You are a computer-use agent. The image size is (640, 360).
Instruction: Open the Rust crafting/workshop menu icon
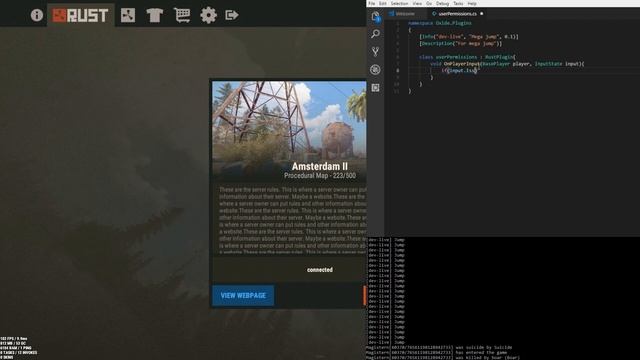click(x=128, y=15)
